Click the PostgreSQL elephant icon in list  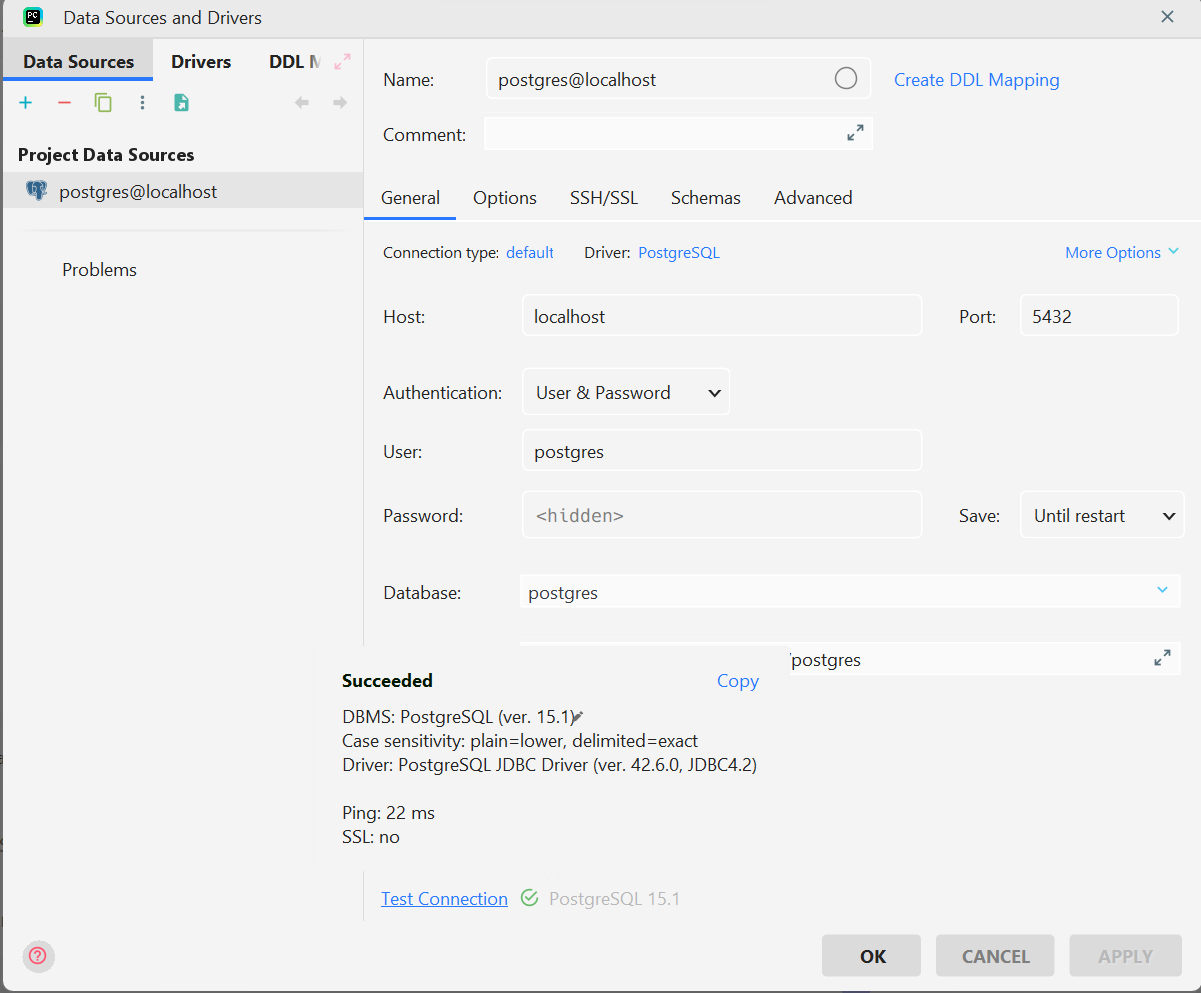point(37,191)
